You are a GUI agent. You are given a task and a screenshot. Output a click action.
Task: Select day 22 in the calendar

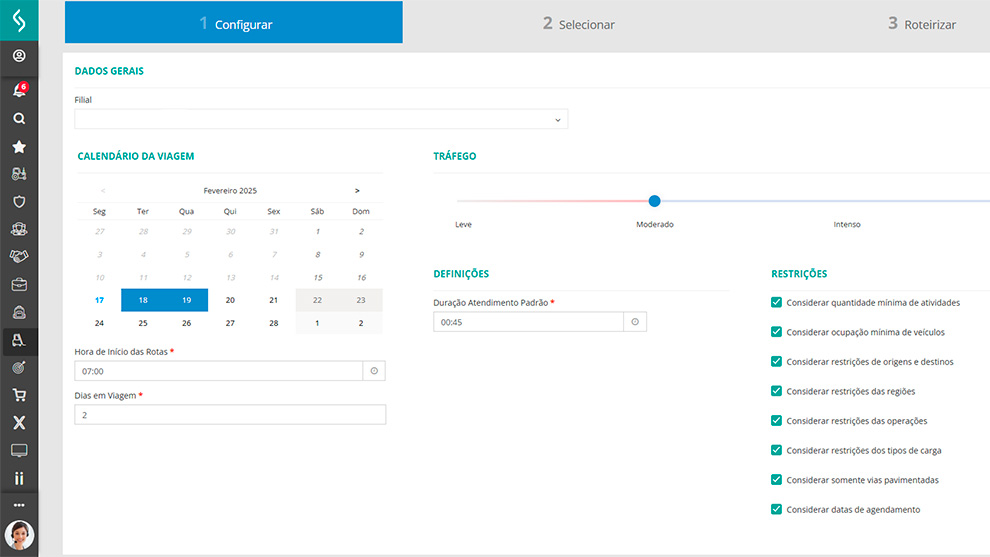pyautogui.click(x=317, y=300)
